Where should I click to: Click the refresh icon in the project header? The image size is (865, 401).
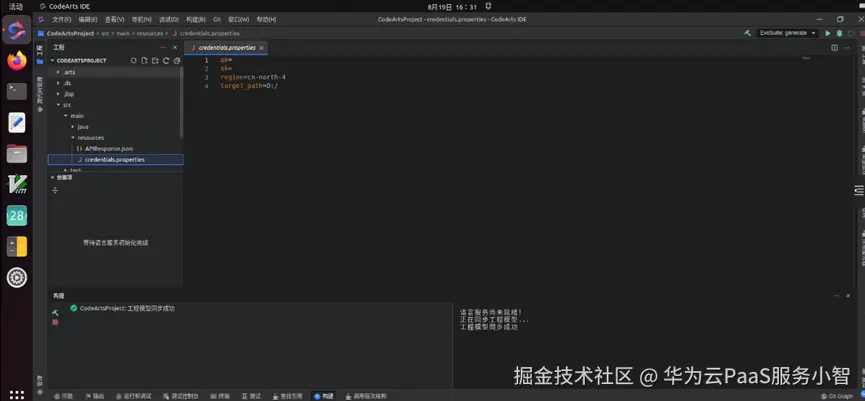[x=166, y=61]
